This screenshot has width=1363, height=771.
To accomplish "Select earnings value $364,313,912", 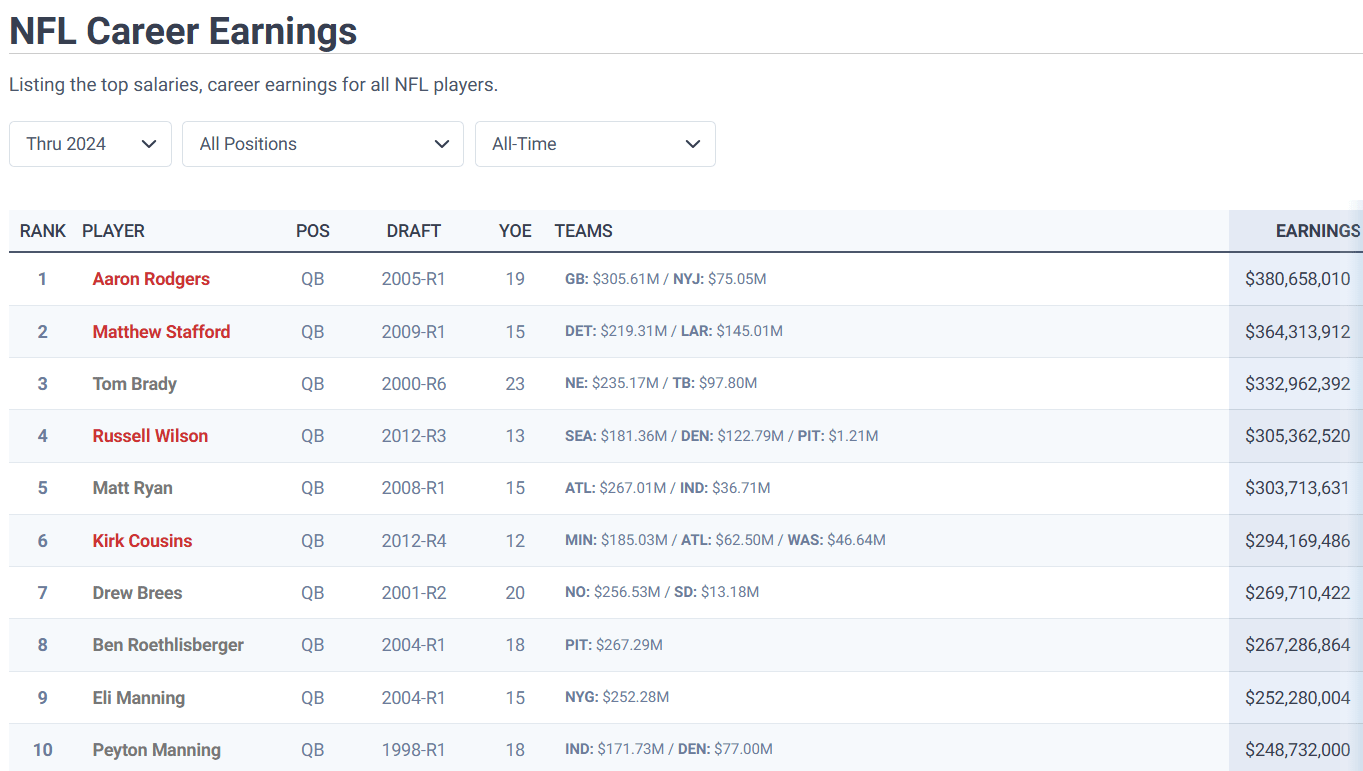I will click(x=1298, y=331).
